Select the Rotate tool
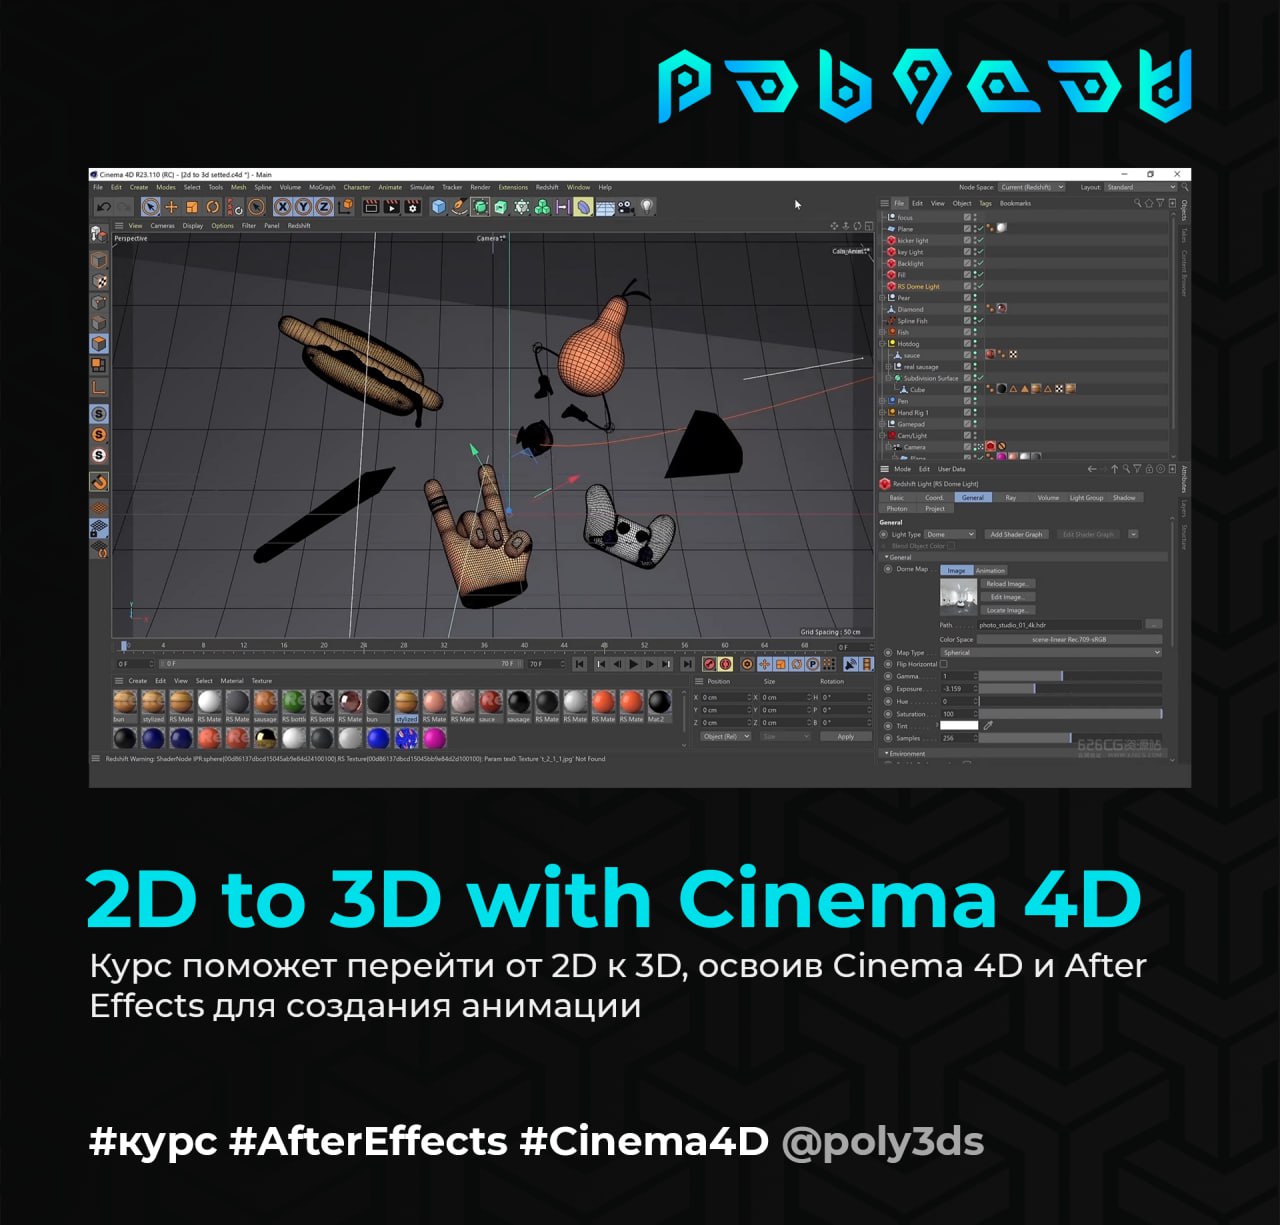The image size is (1280, 1225). [213, 207]
